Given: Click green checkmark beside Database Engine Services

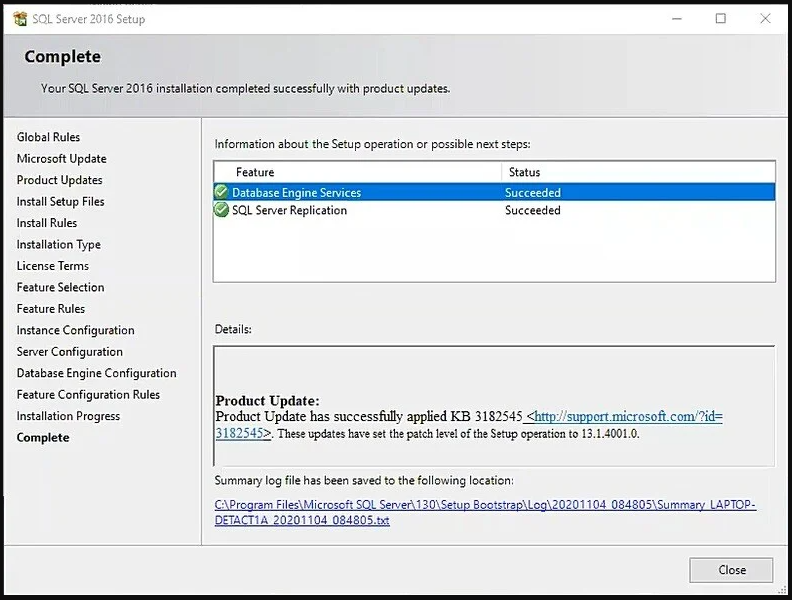Looking at the screenshot, I should tap(221, 192).
